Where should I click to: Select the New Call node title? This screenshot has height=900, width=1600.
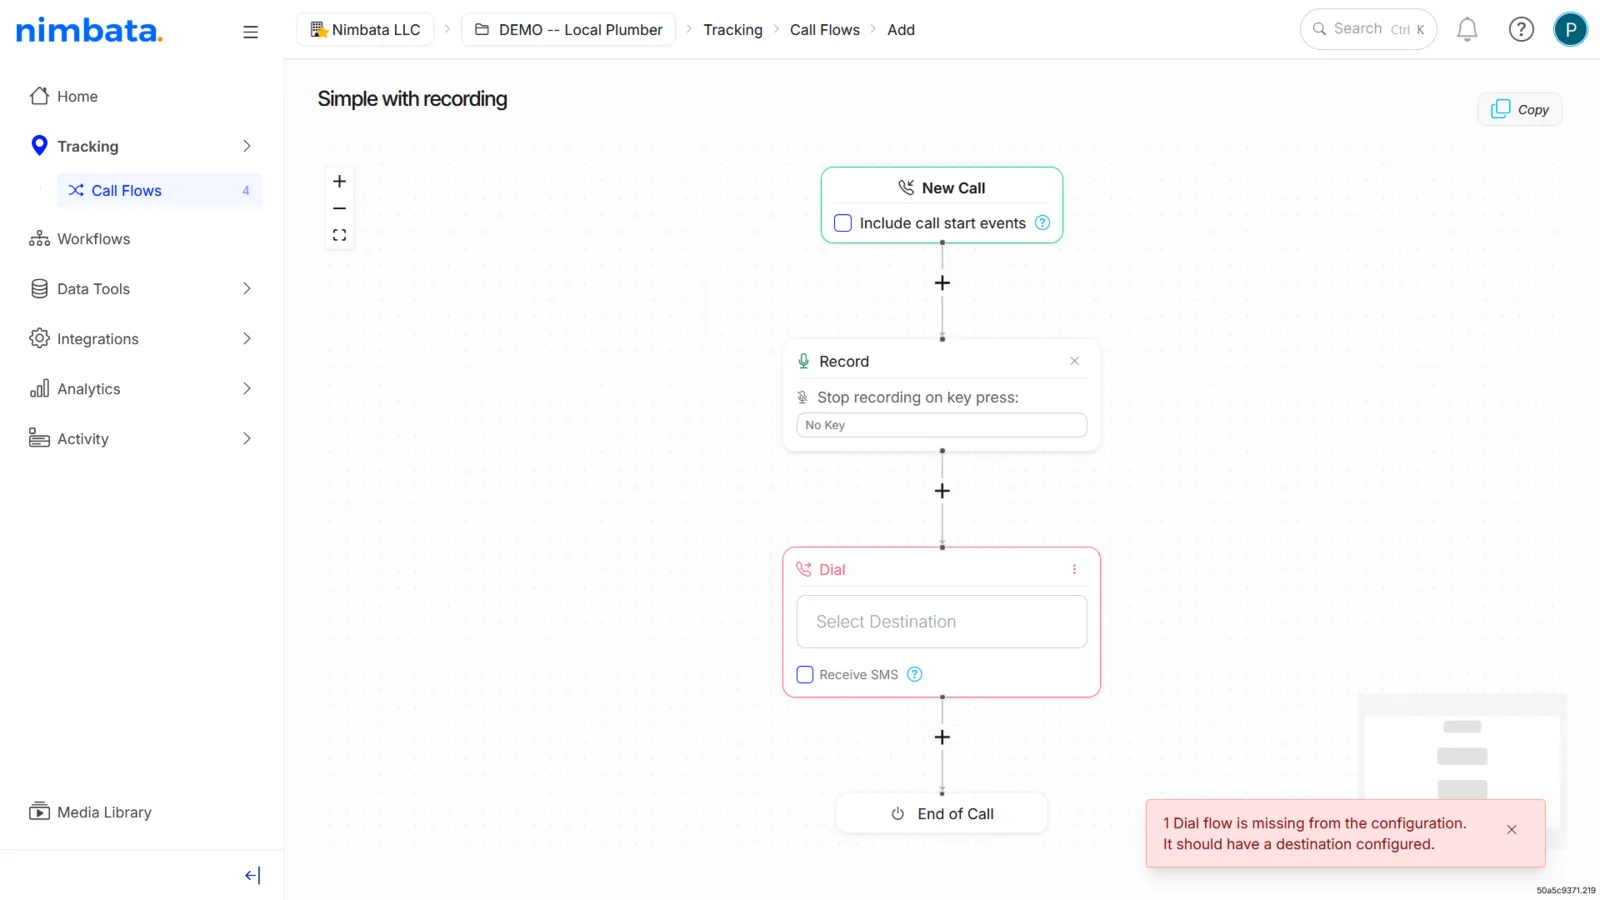tap(953, 188)
